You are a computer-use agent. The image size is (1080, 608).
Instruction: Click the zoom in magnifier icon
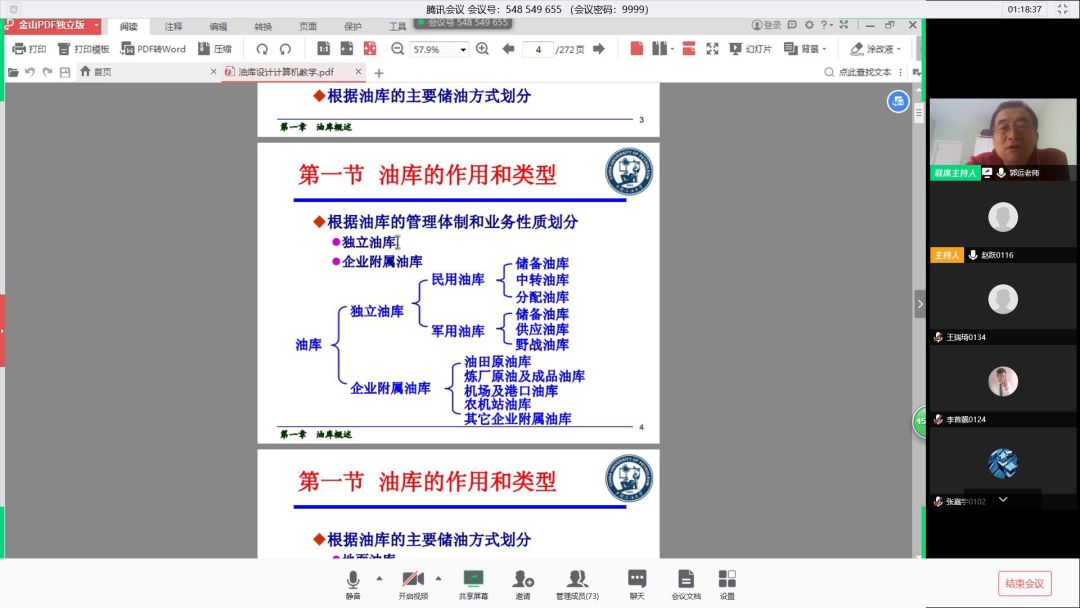[482, 48]
